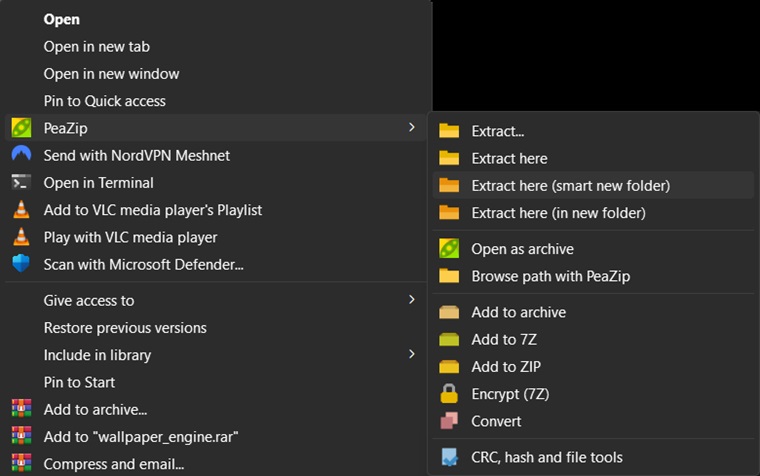Expand the PeaZip submenu arrow

(x=412, y=127)
